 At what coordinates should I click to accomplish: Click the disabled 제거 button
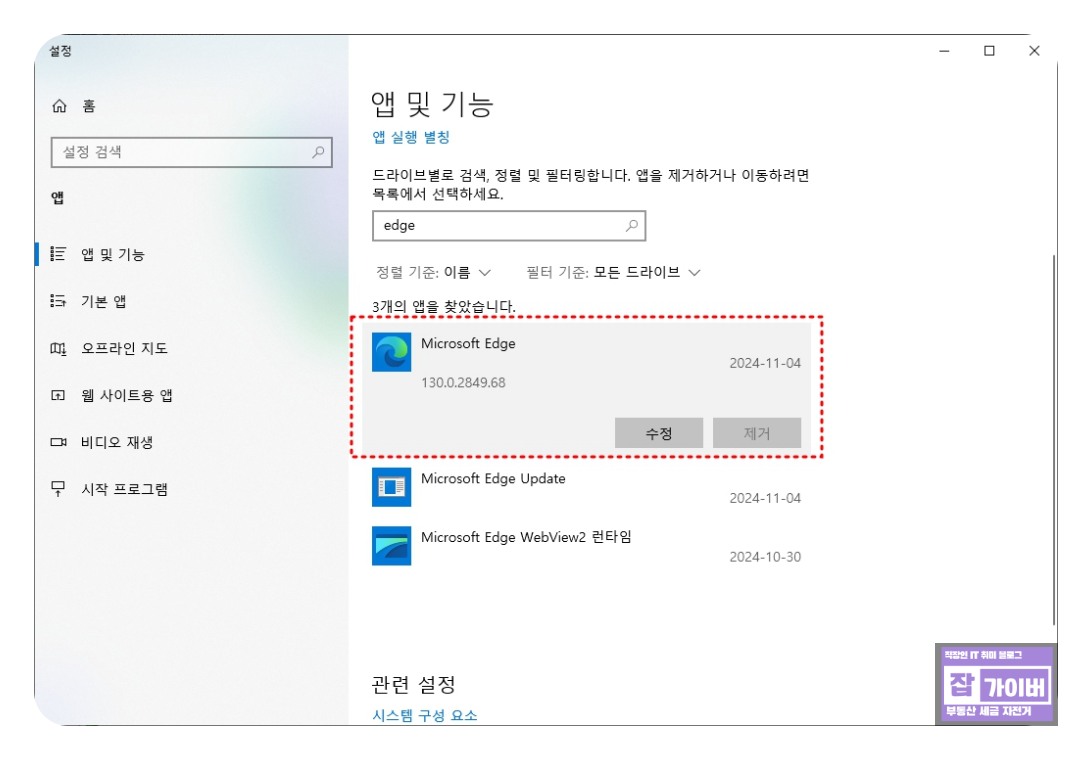[x=757, y=433]
